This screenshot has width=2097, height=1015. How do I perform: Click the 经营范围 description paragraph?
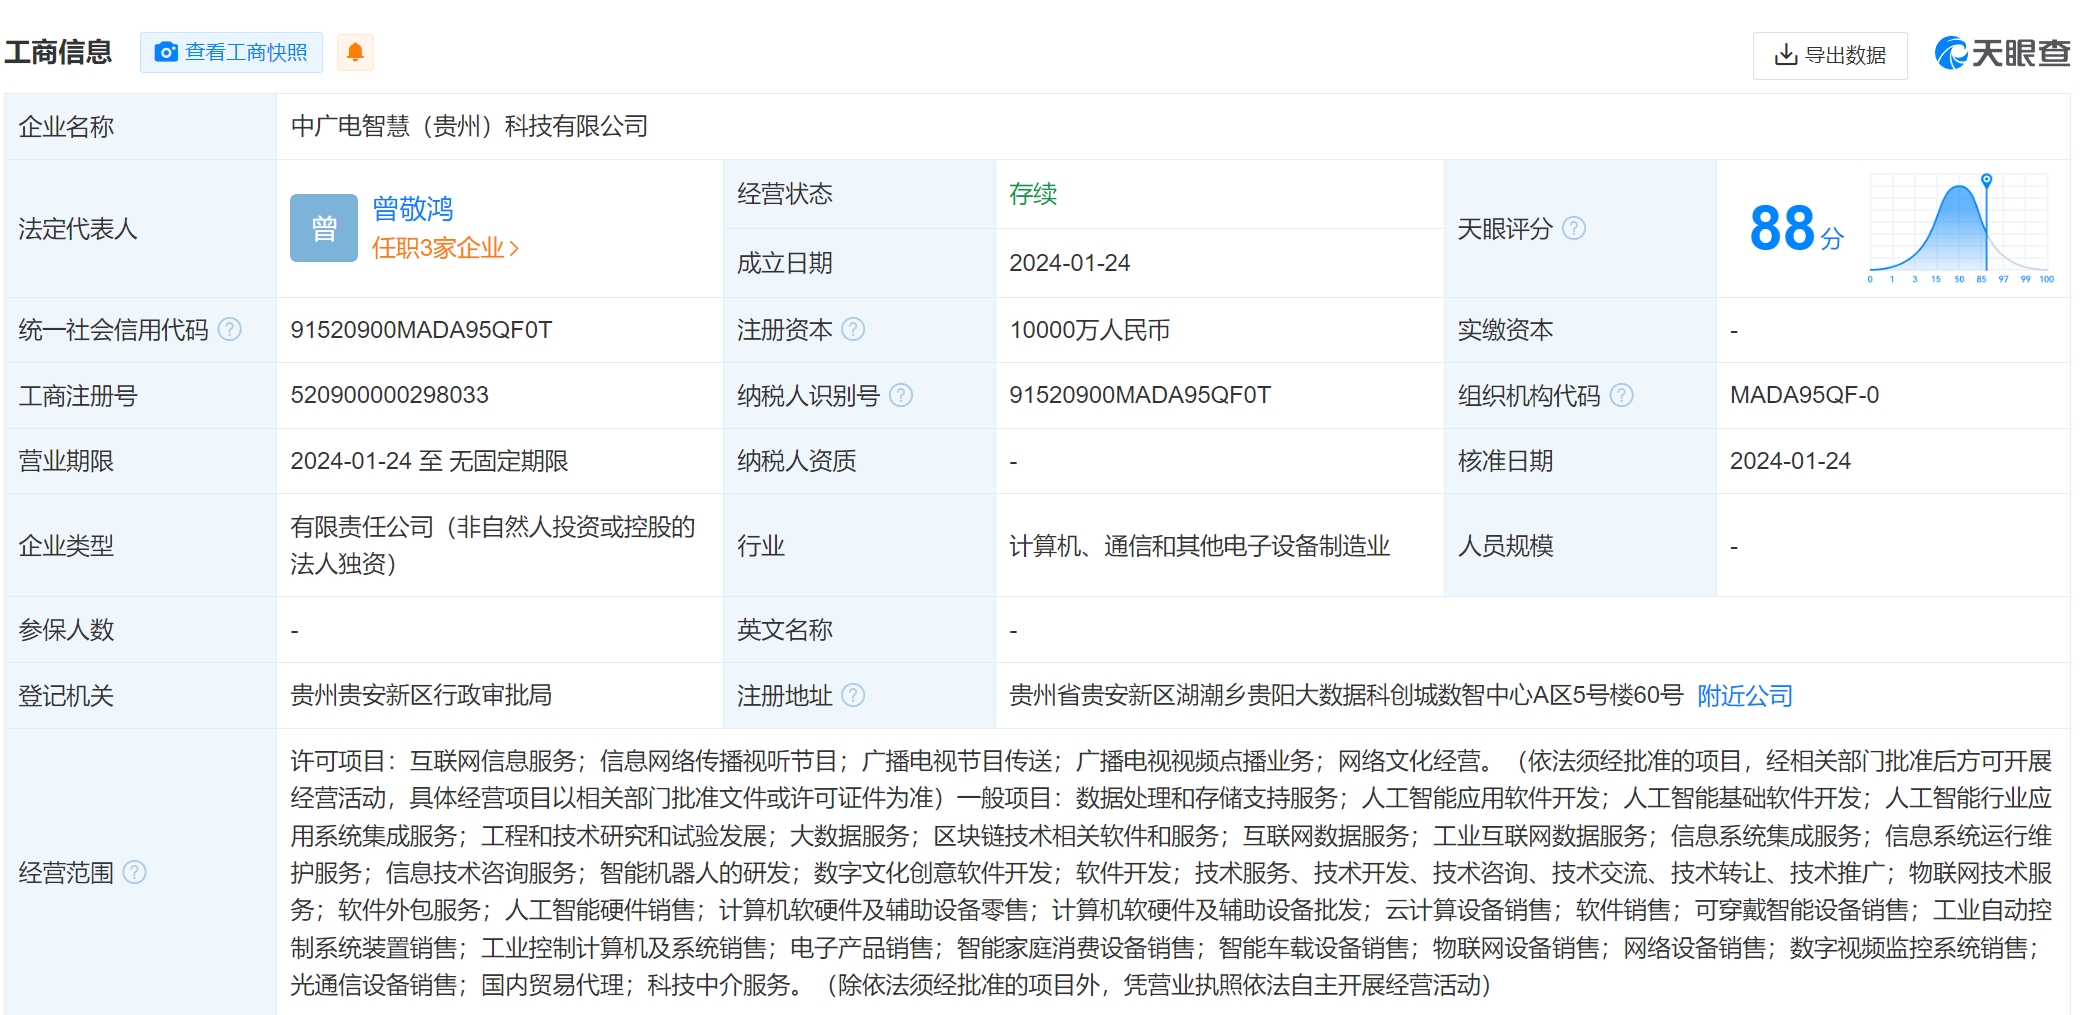(1171, 873)
